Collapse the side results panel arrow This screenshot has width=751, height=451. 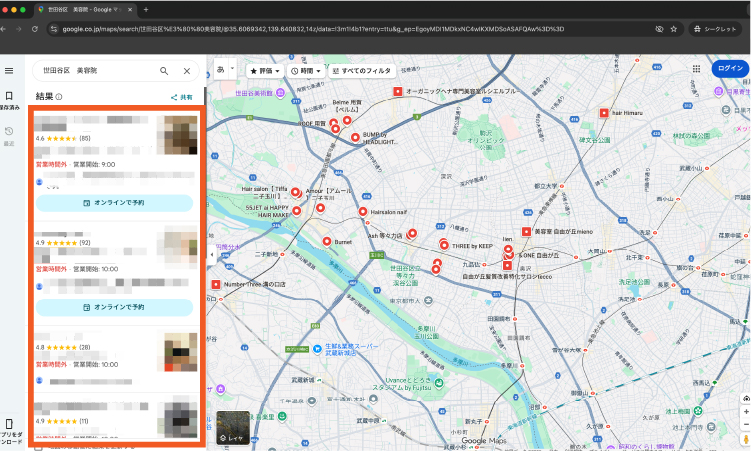coord(211,255)
